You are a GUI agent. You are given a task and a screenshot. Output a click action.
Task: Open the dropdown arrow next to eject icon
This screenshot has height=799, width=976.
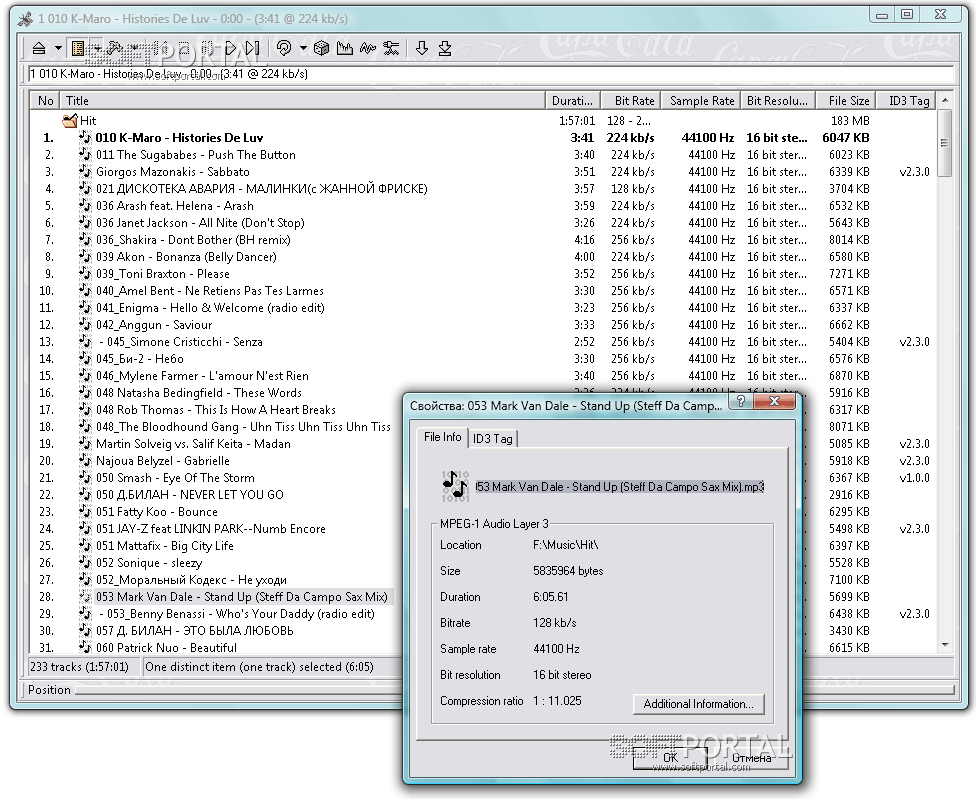click(58, 48)
